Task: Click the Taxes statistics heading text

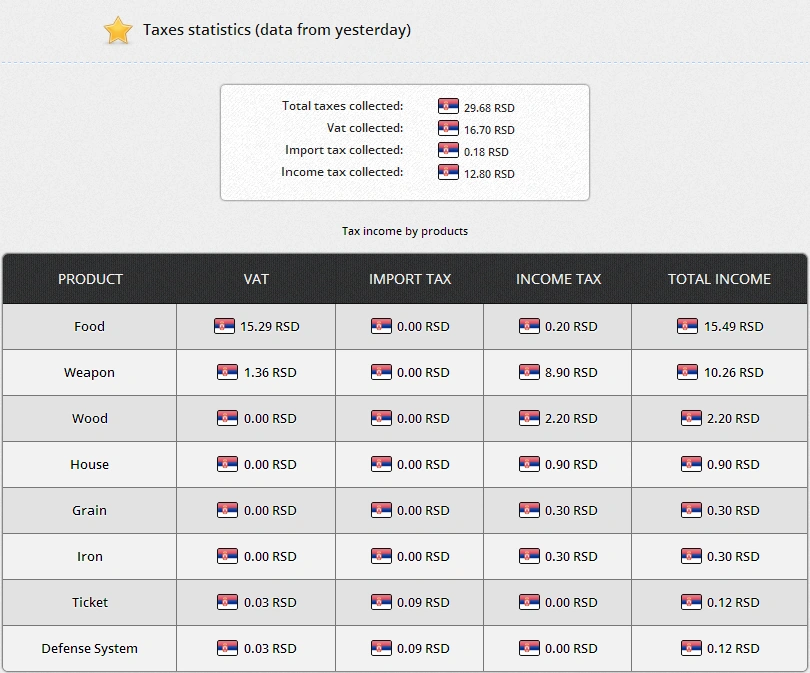Action: (x=277, y=30)
